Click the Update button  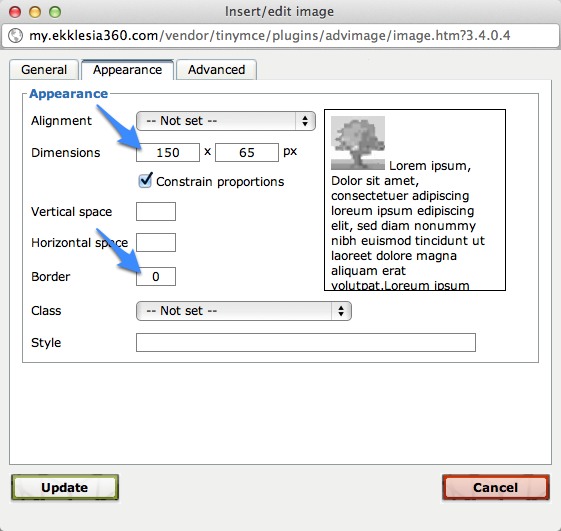pos(65,487)
